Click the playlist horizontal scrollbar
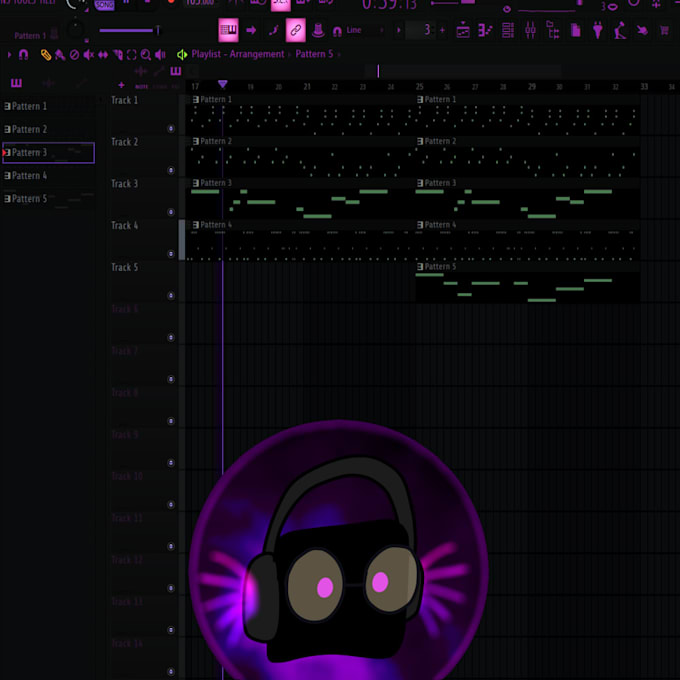This screenshot has height=680, width=680. click(x=463, y=71)
